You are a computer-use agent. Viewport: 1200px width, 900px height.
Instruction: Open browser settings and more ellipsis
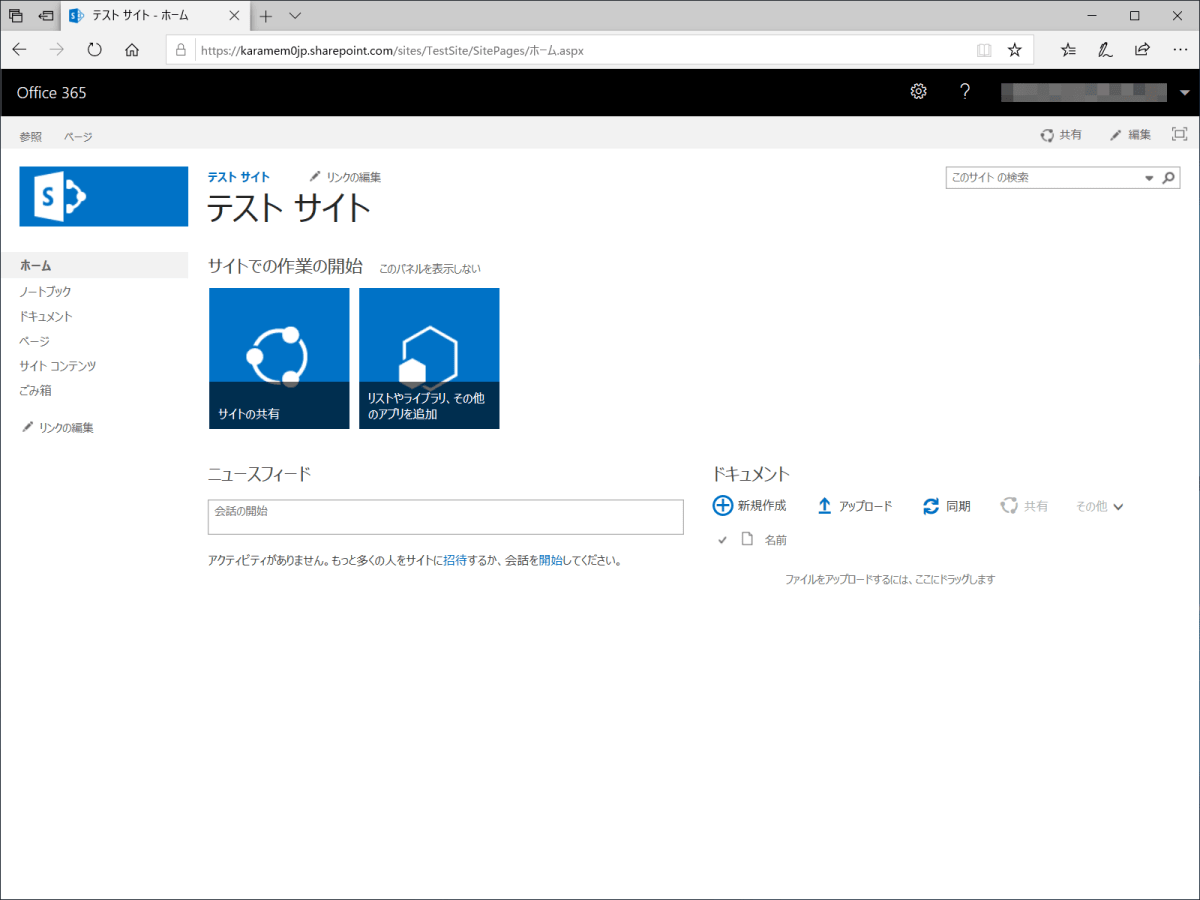pyautogui.click(x=1178, y=50)
